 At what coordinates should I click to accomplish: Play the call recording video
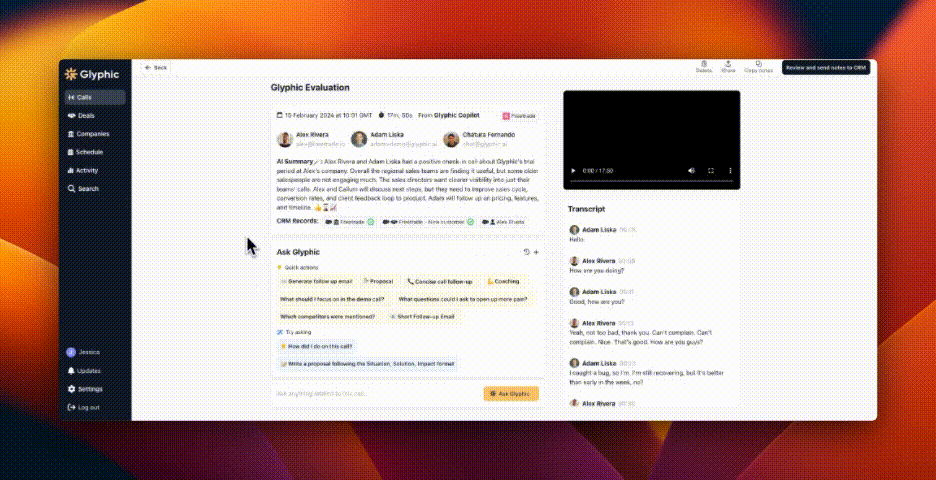coord(574,171)
